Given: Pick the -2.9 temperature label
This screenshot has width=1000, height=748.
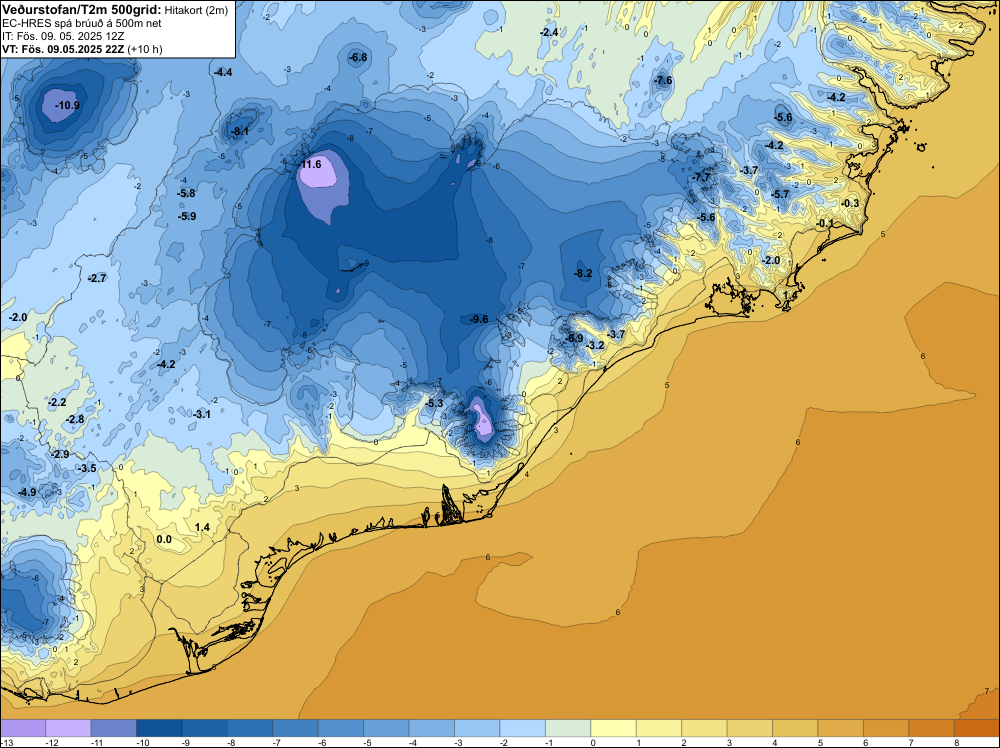Looking at the screenshot, I should coord(60,454).
